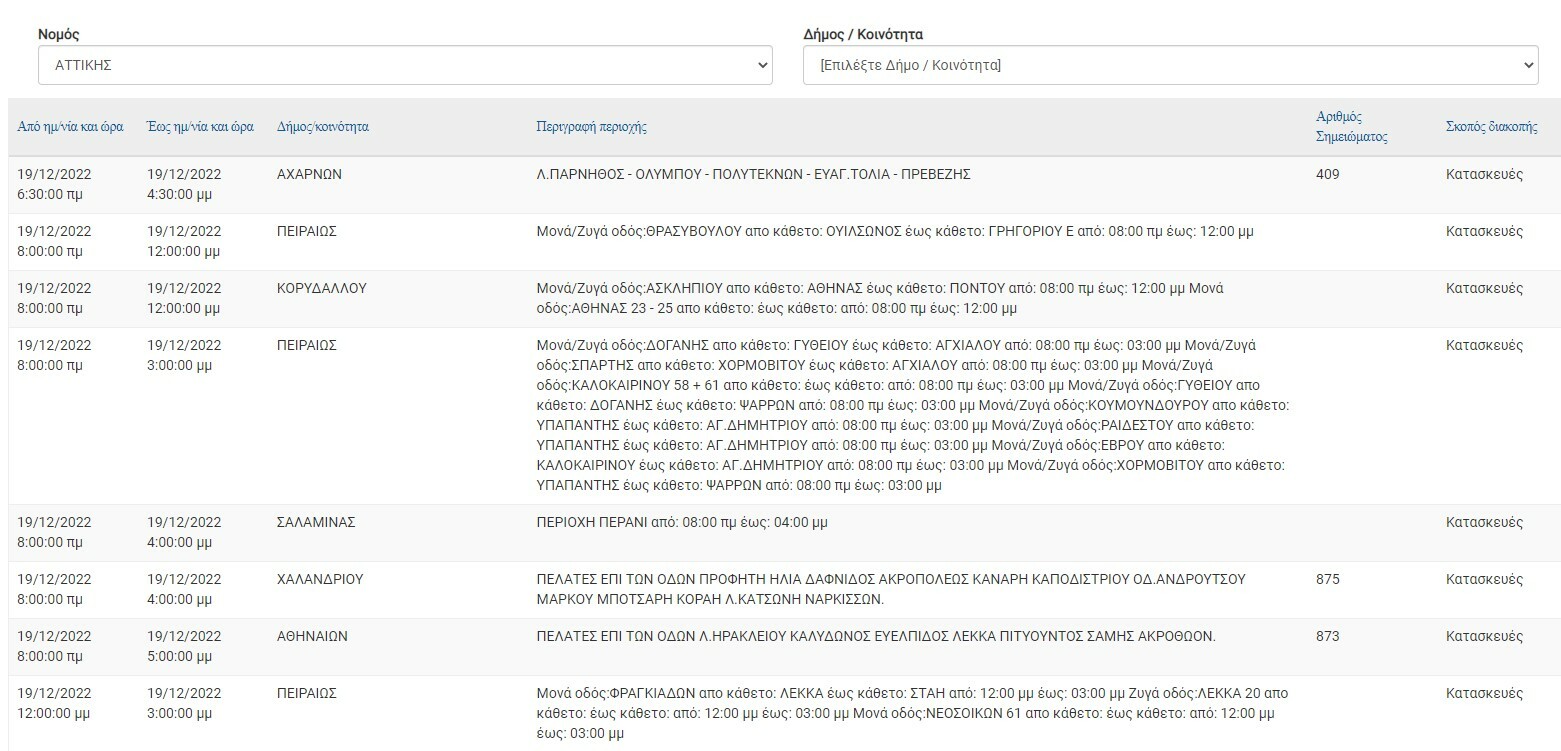The width and height of the screenshot is (1561, 751).
Task: Expand the Δήμος / Κοινότητα selection dropdown
Action: (x=1170, y=65)
